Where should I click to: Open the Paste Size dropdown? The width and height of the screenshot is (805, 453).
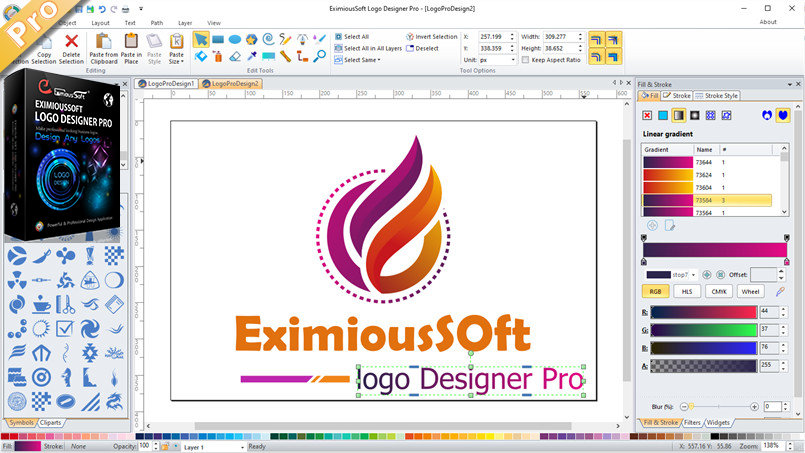click(x=176, y=49)
